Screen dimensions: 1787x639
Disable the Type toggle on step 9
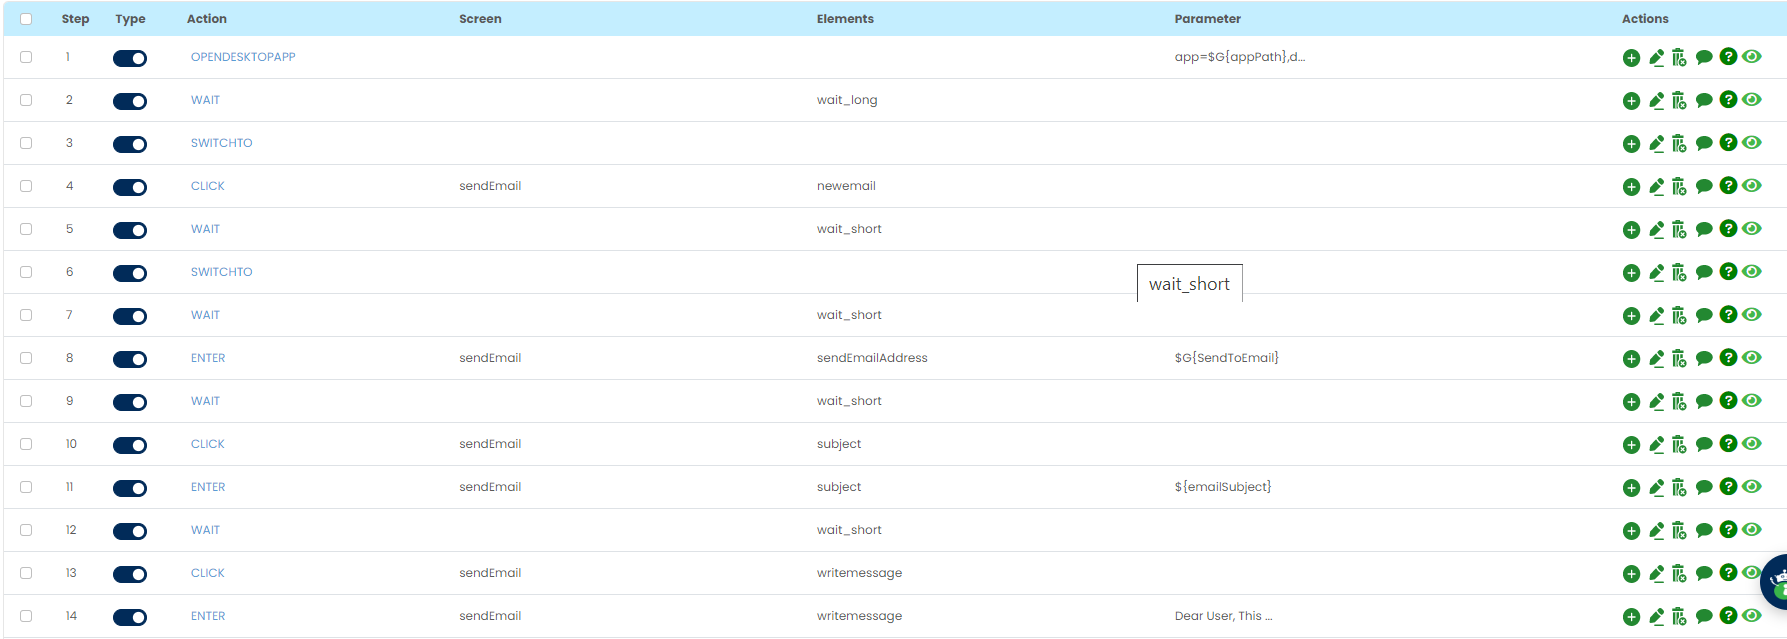tap(130, 402)
